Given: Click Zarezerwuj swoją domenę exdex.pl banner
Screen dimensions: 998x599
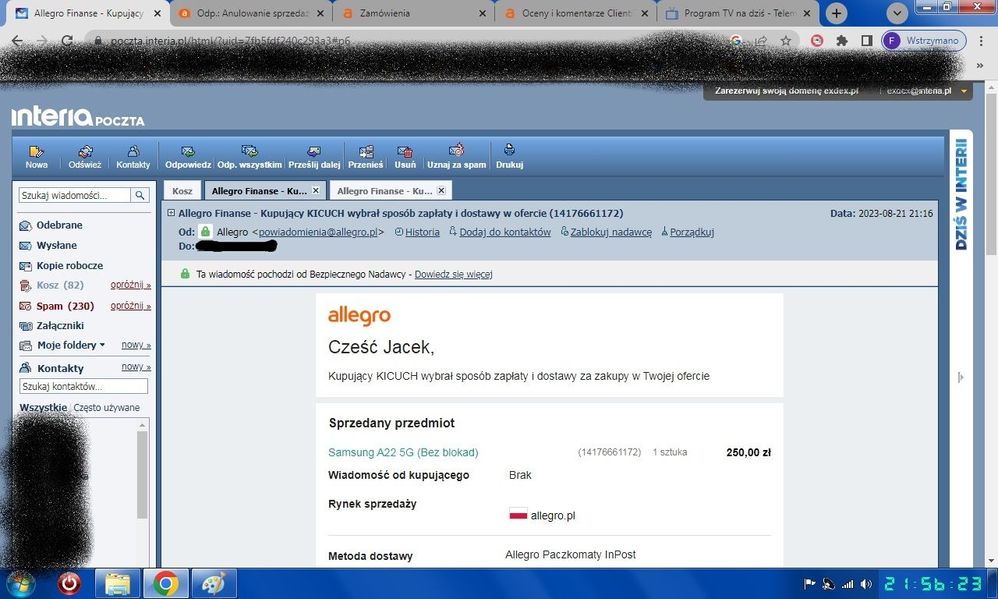Looking at the screenshot, I should tap(786, 91).
